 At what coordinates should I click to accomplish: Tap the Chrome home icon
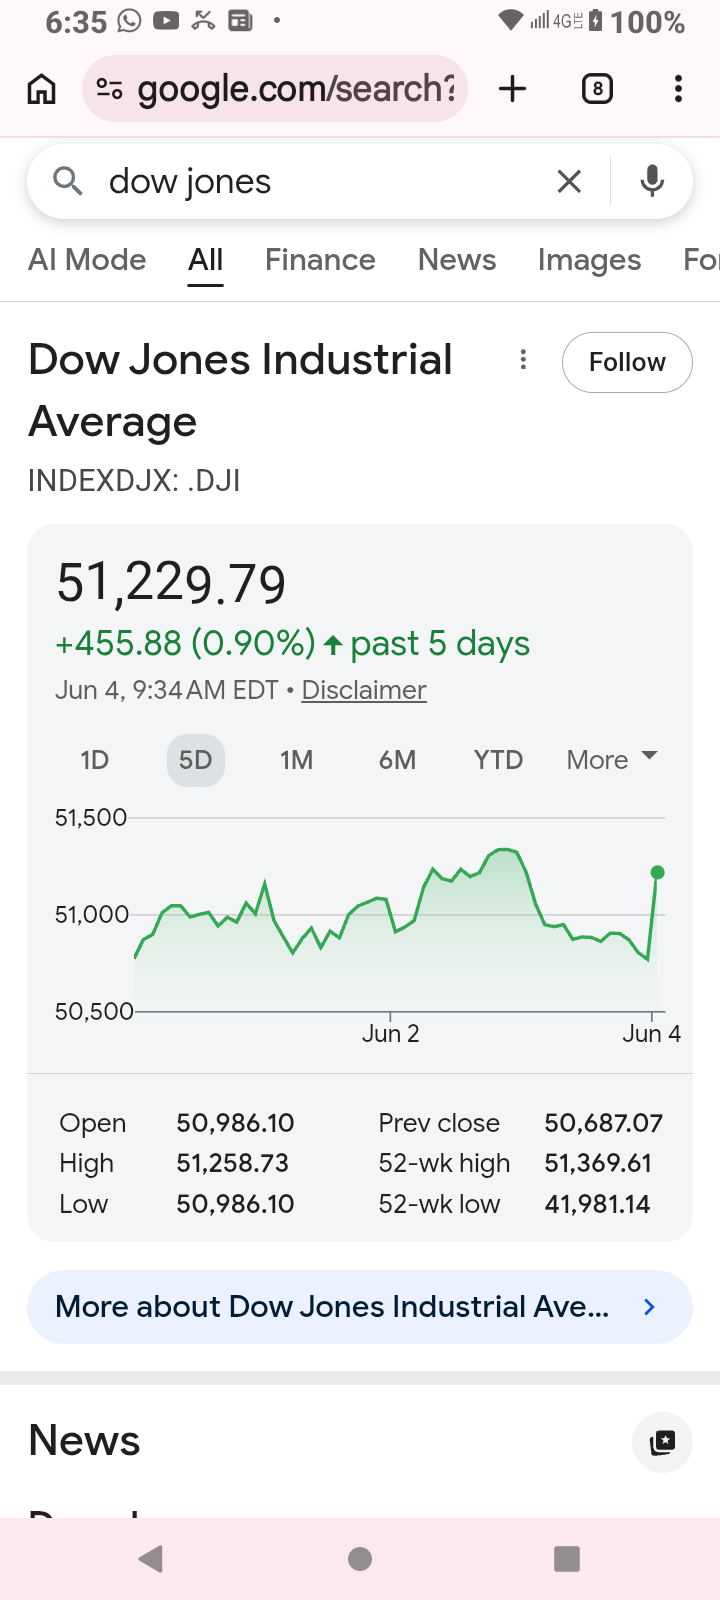(x=41, y=89)
